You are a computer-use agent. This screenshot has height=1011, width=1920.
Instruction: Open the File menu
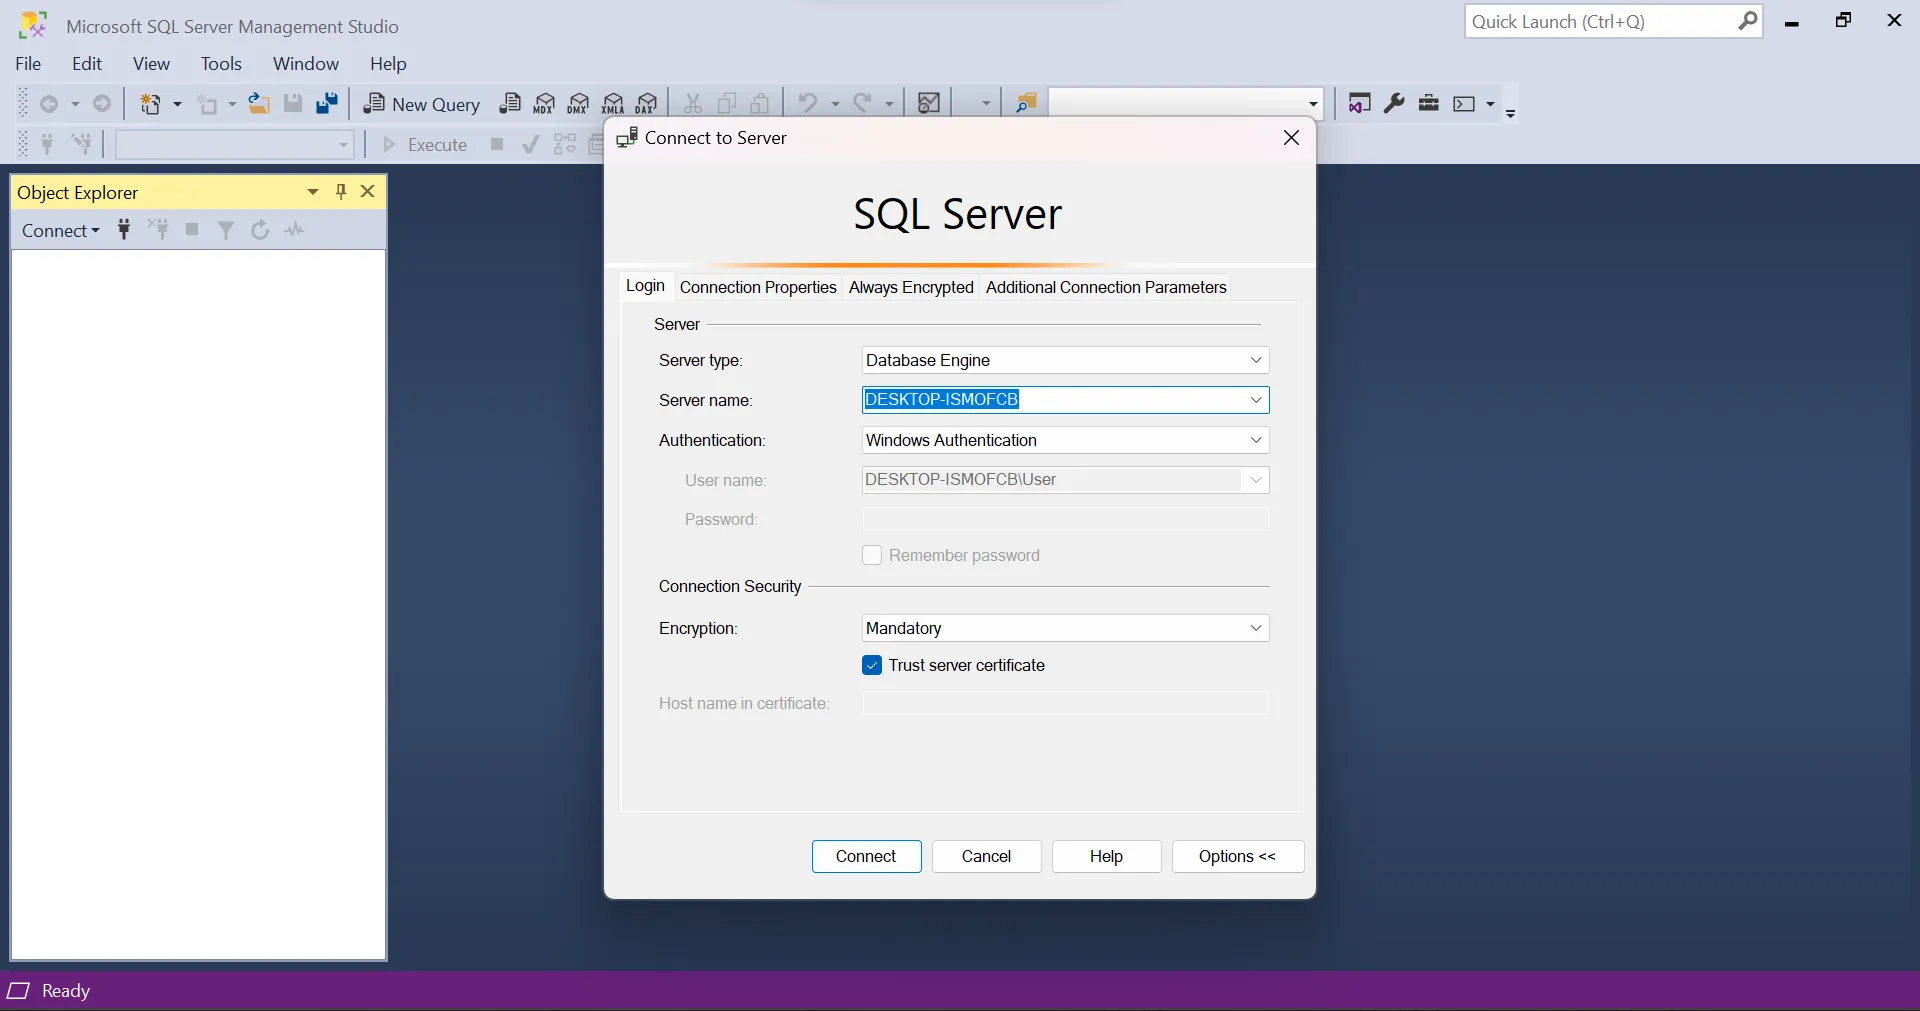[29, 64]
